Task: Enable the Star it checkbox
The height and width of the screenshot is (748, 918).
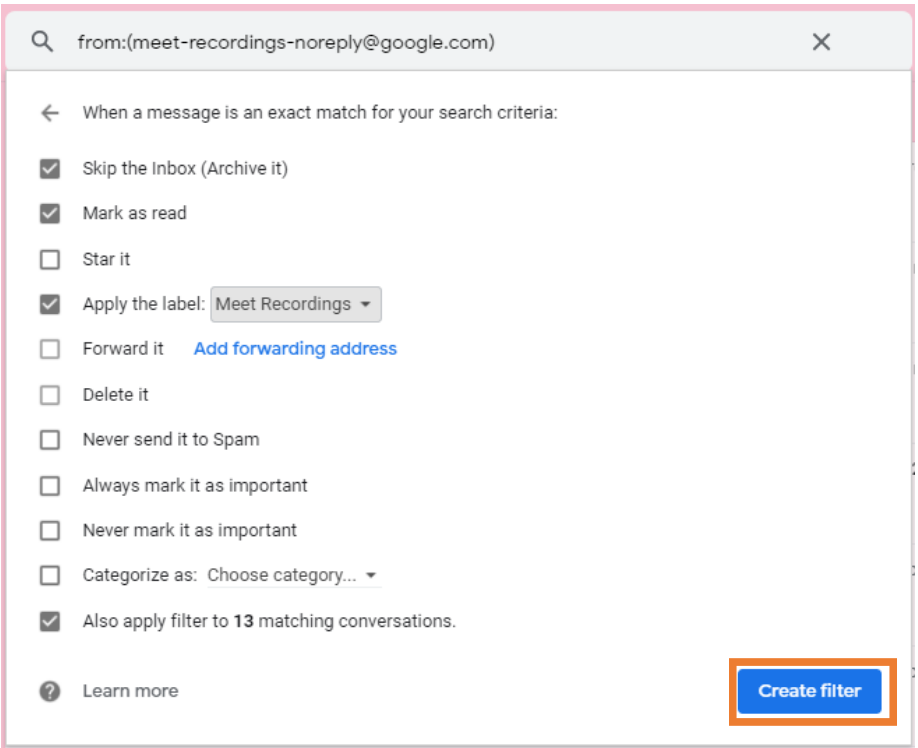Action: click(50, 259)
